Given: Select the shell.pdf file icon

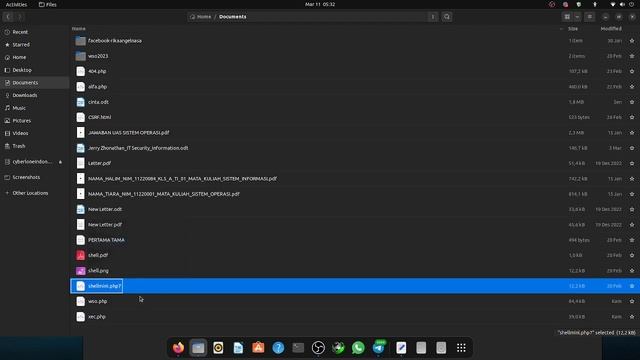Looking at the screenshot, I should [x=80, y=256].
